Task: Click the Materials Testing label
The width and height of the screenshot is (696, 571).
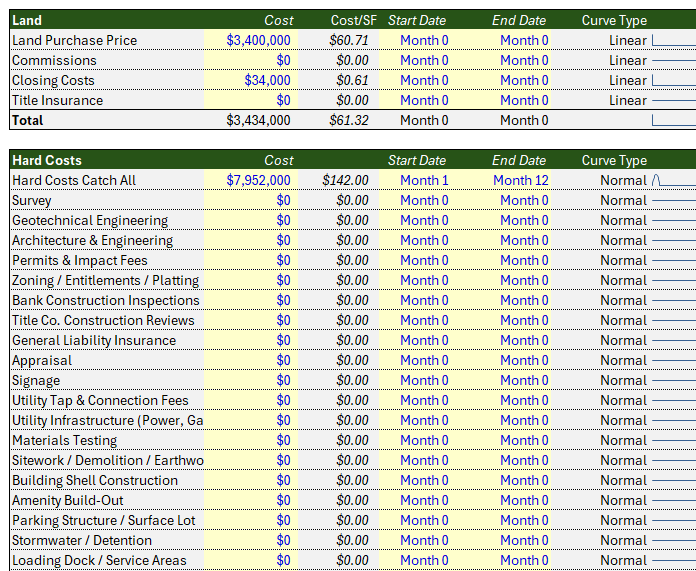Action: tap(64, 440)
